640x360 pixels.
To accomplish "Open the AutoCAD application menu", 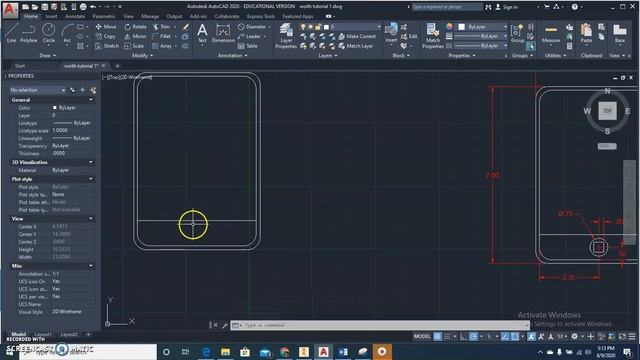I will 10,10.
